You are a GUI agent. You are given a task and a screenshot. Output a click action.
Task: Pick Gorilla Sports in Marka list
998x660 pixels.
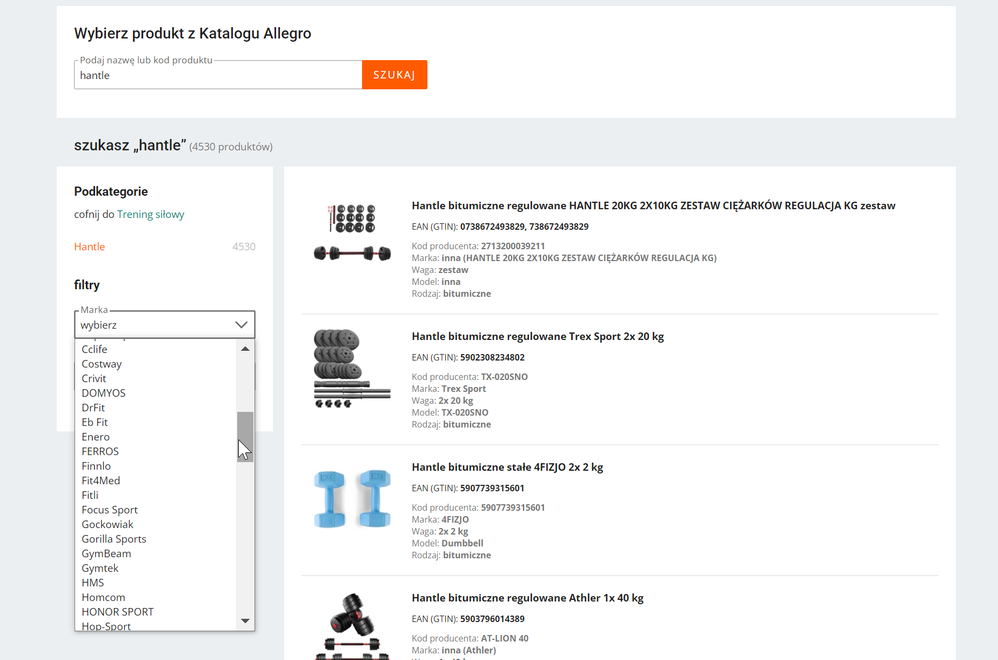114,540
